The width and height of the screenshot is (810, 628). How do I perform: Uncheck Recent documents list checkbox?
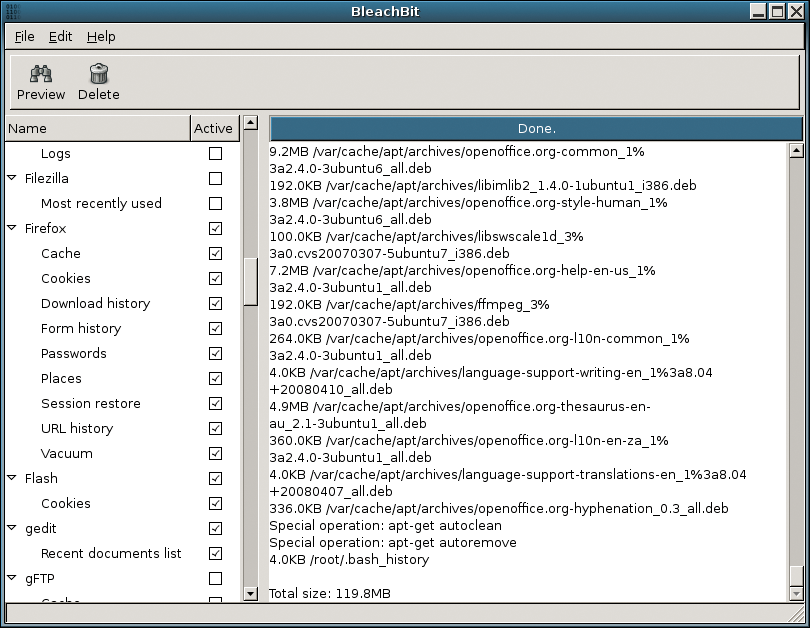pos(215,554)
